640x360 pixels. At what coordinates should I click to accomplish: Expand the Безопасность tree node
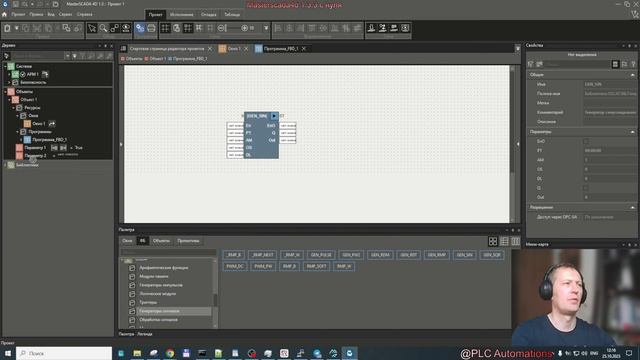point(9,82)
